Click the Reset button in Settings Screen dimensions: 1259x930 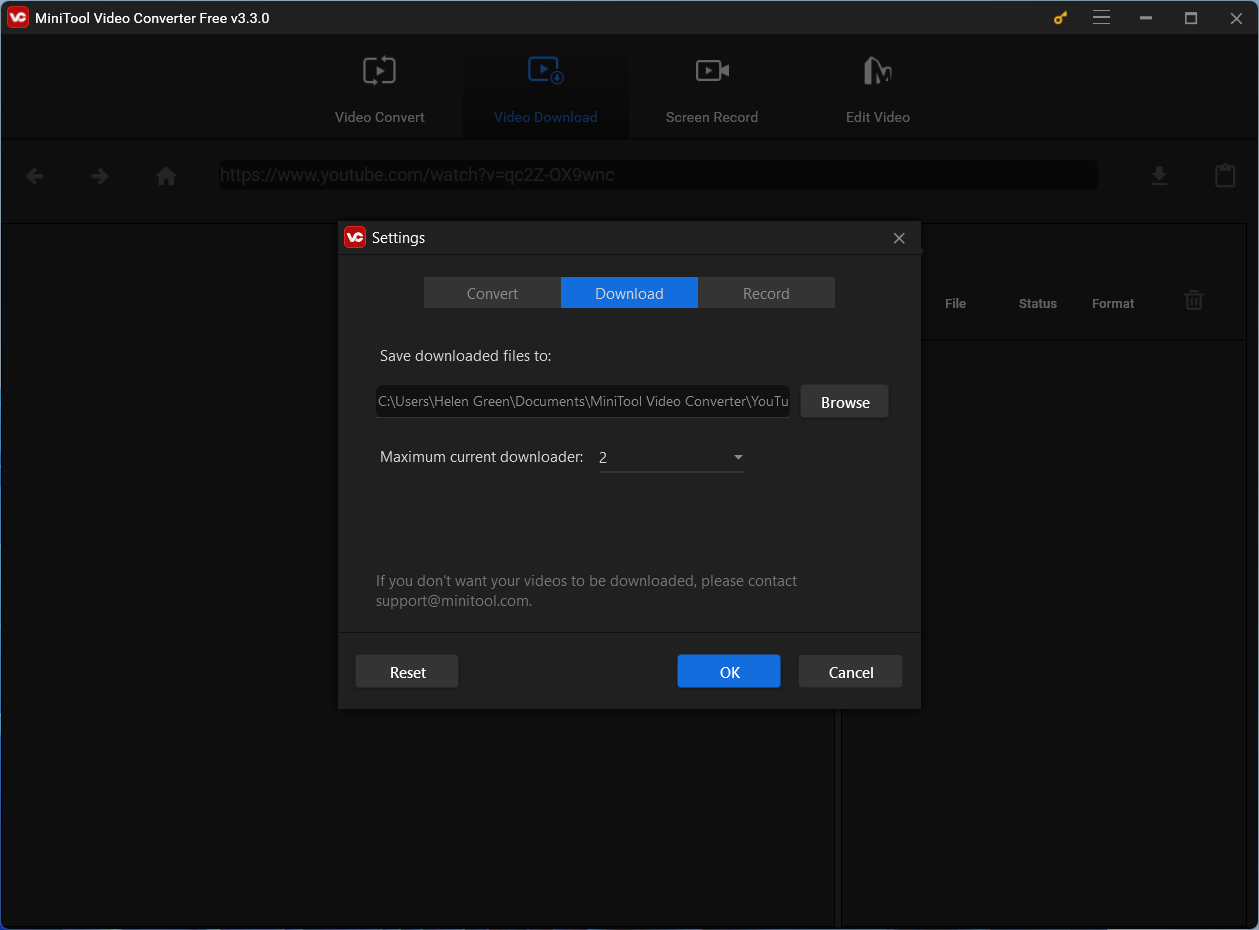pos(406,671)
